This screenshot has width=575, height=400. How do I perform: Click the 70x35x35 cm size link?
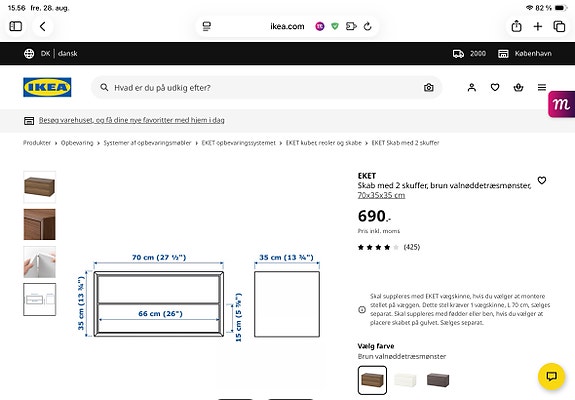tap(381, 195)
